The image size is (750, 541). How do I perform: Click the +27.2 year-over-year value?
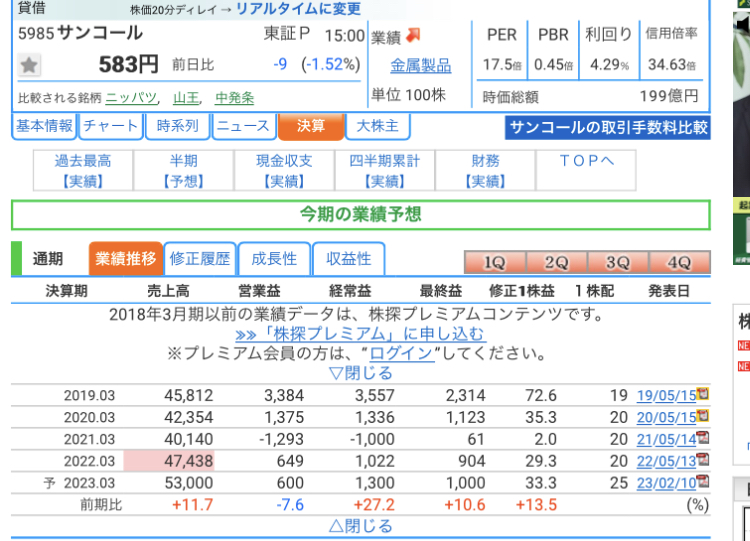[374, 505]
